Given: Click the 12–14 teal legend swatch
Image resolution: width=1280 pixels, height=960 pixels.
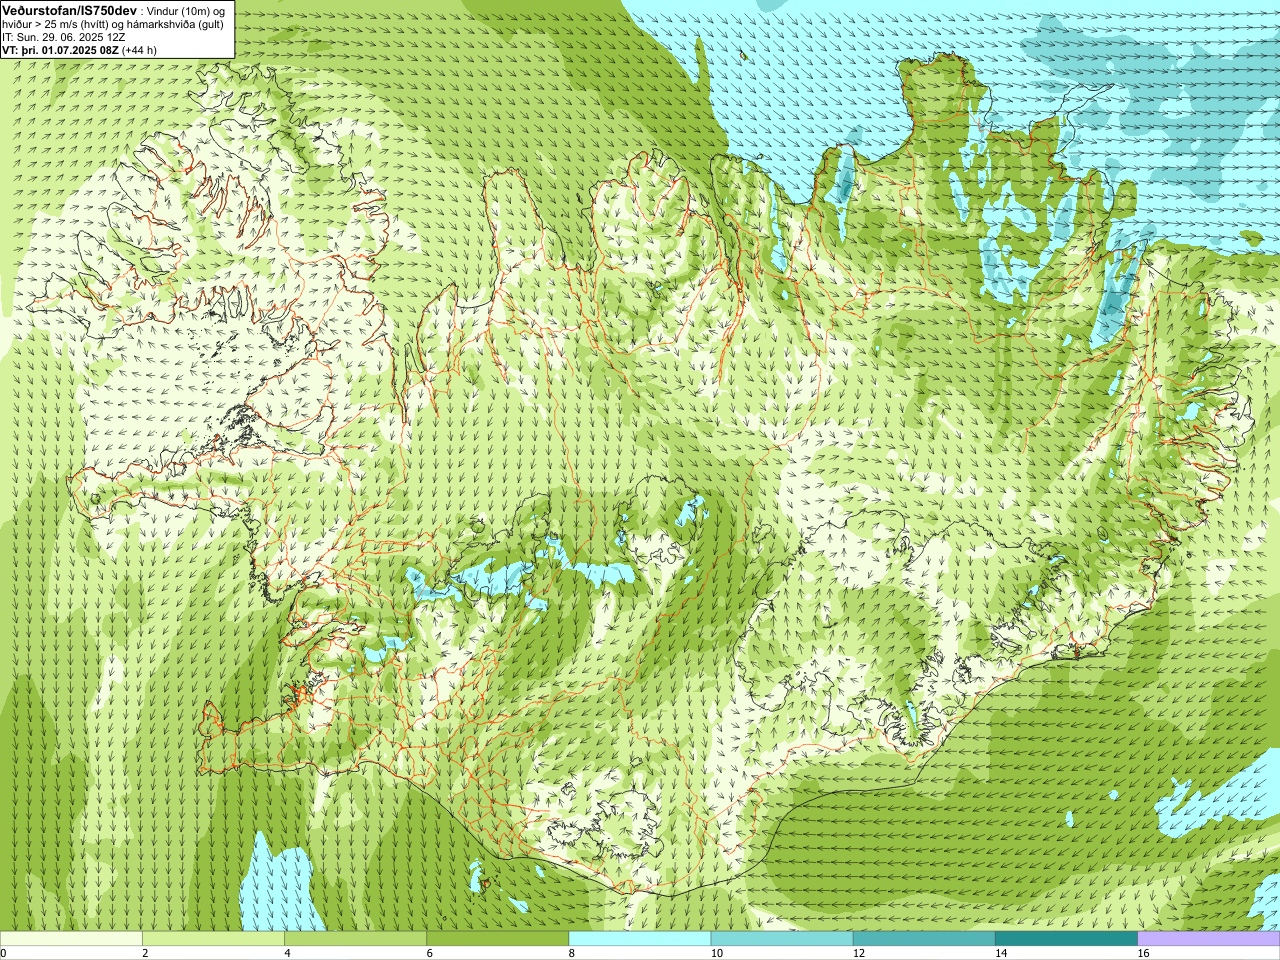Looking at the screenshot, I should (x=924, y=939).
